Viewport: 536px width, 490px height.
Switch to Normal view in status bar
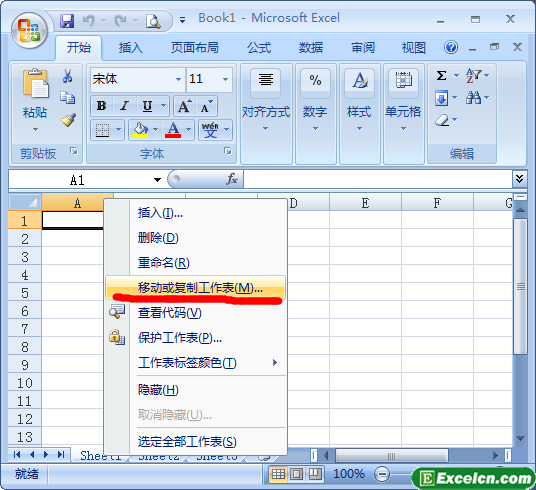coord(278,474)
